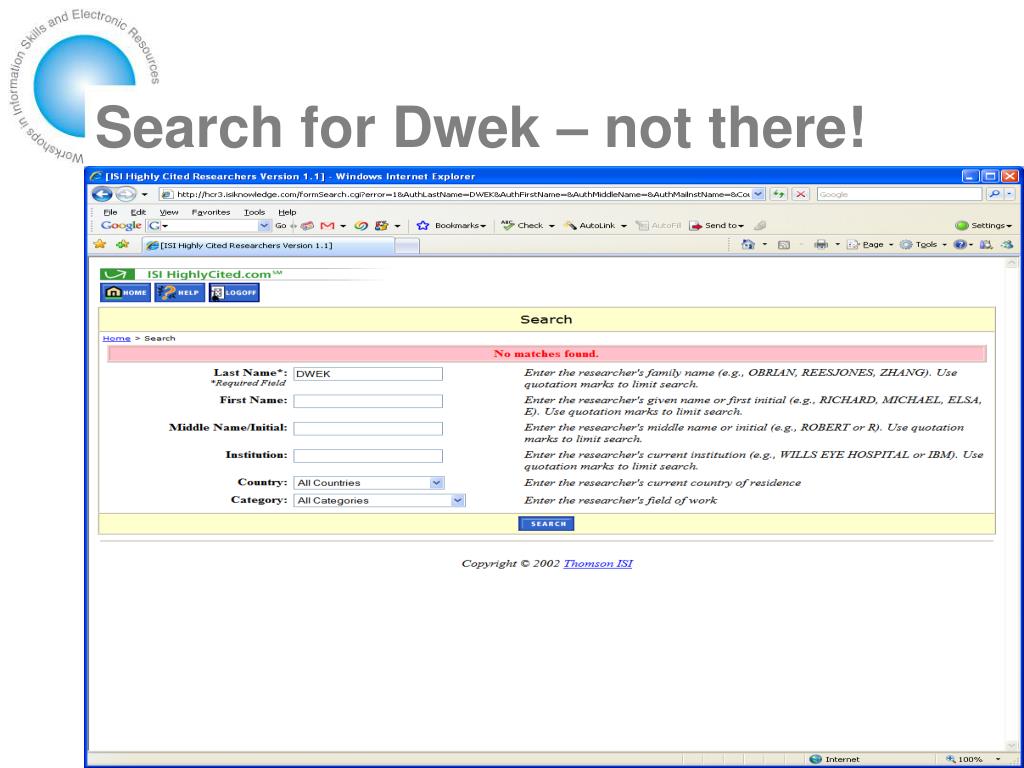Click the Refresh page icon
Viewport: 1024px width, 768px height.
pyautogui.click(x=778, y=194)
